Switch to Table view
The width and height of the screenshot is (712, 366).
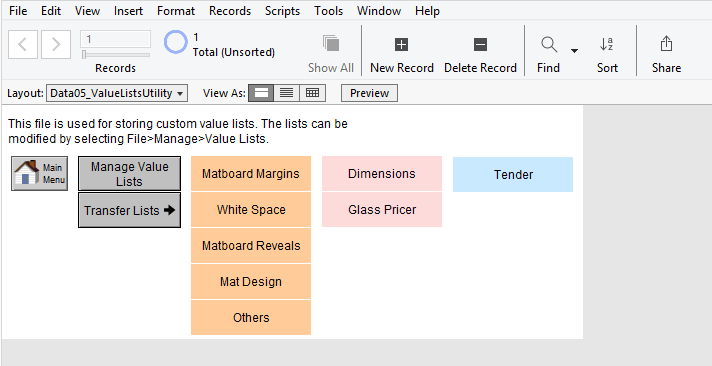pyautogui.click(x=312, y=93)
